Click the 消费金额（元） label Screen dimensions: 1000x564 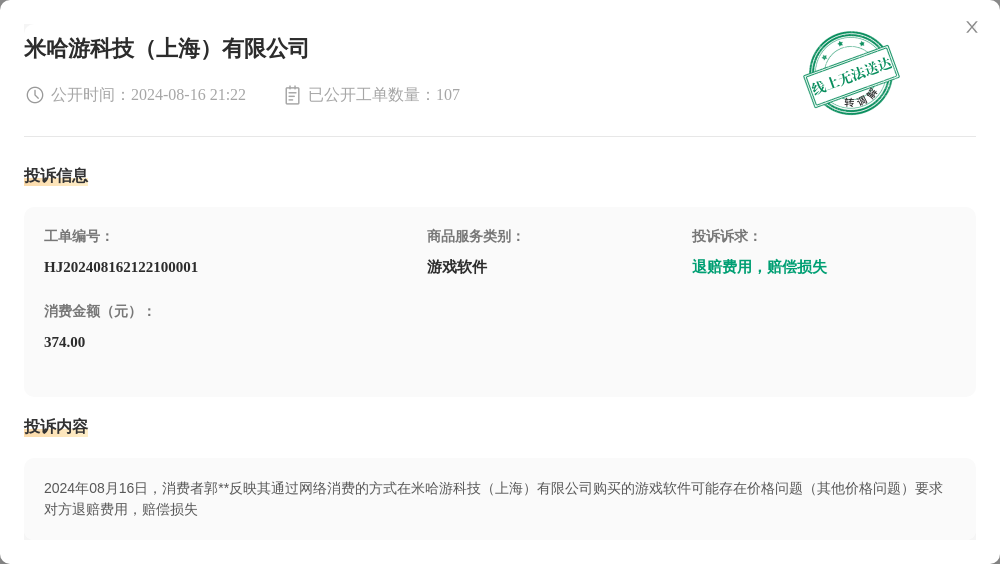[98, 312]
